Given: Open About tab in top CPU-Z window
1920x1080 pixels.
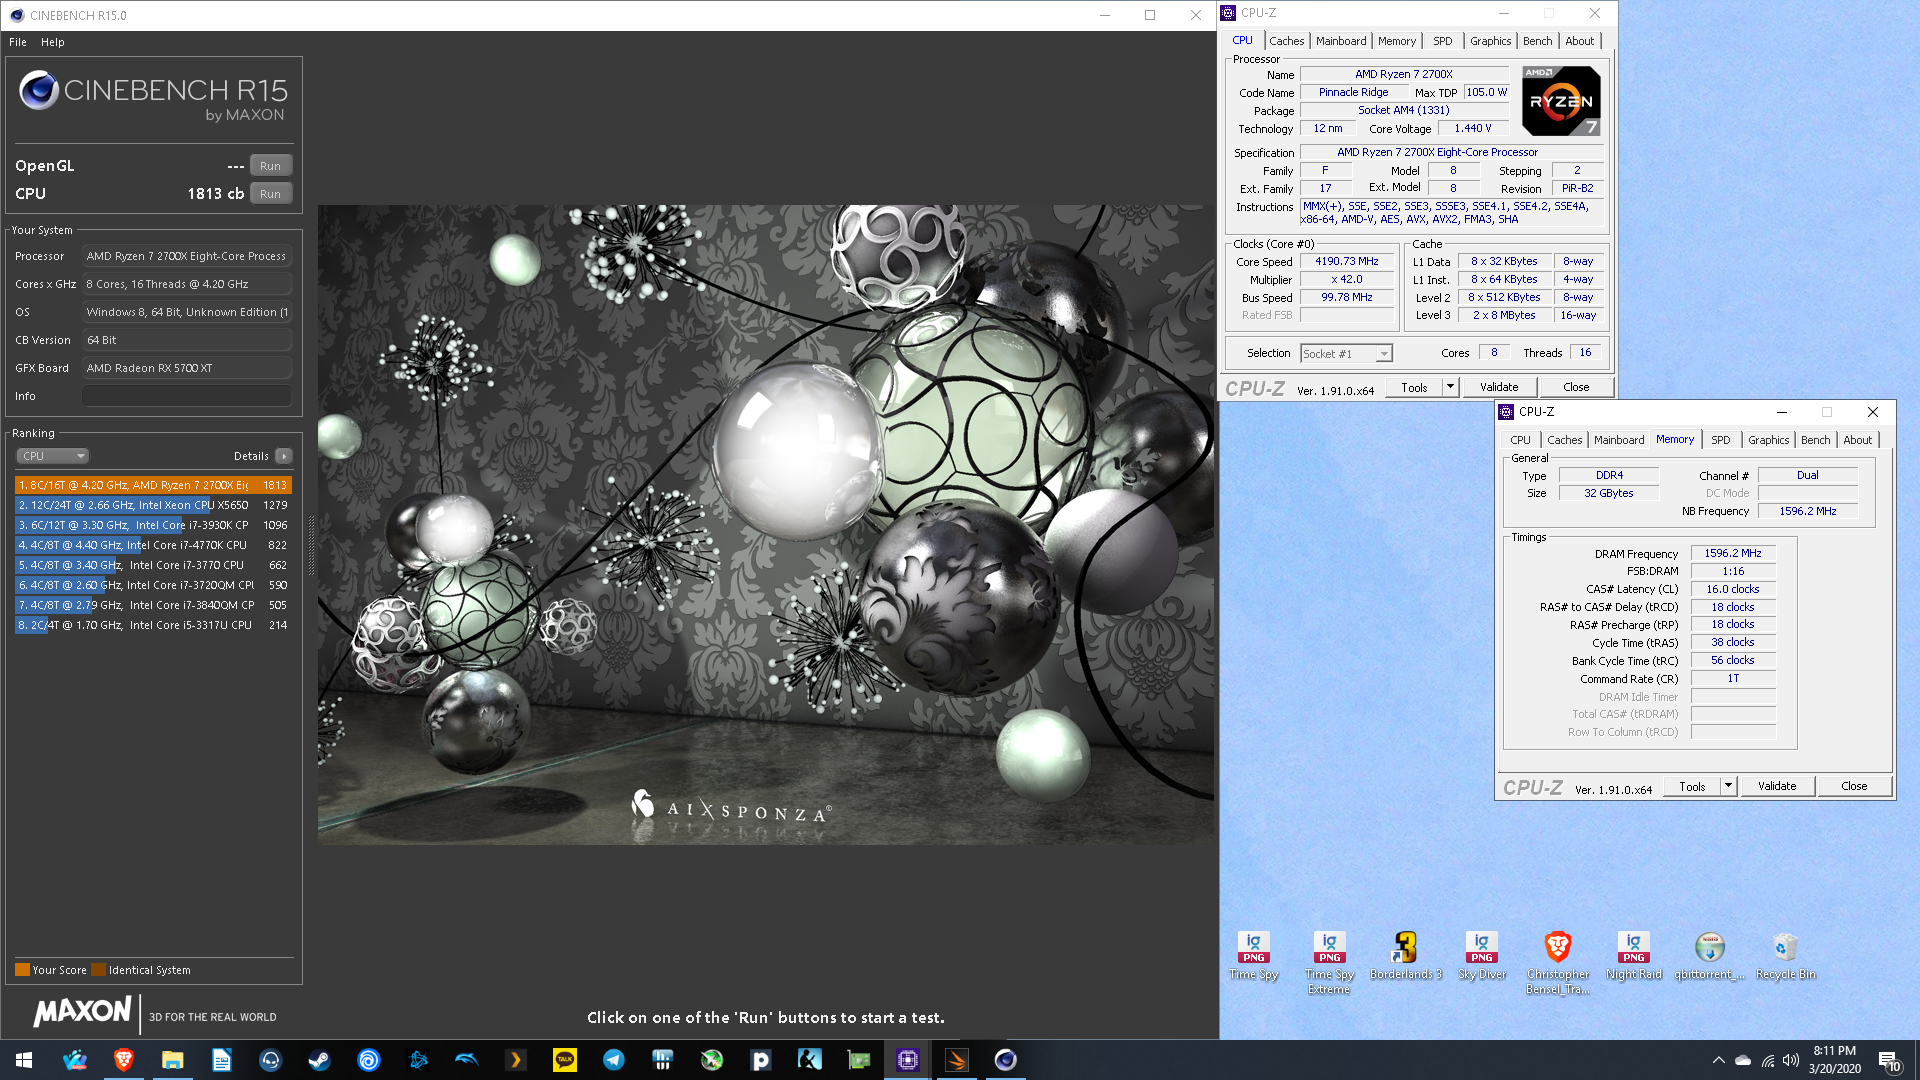Looking at the screenshot, I should click(x=1579, y=41).
